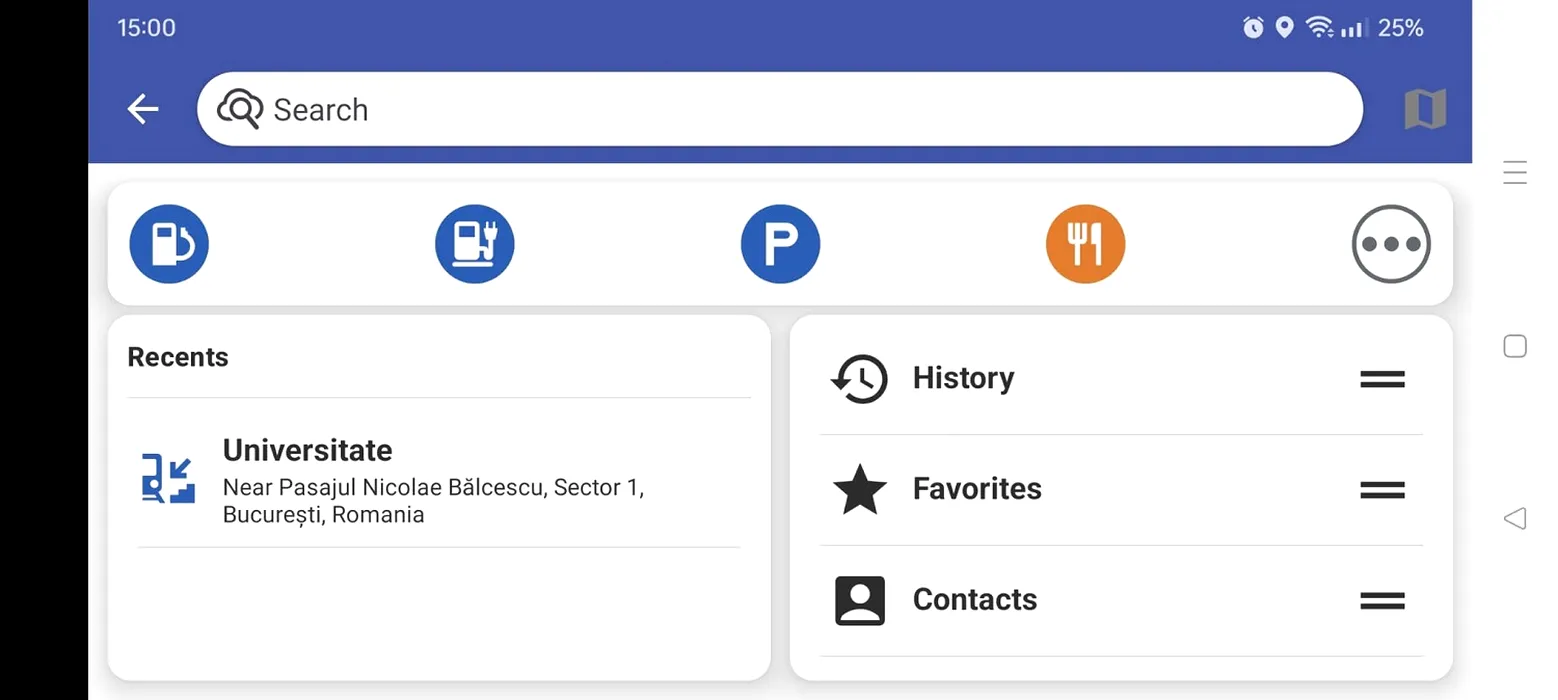The width and height of the screenshot is (1558, 700).
Task: Tap the online search cloud icon
Action: tap(240, 108)
